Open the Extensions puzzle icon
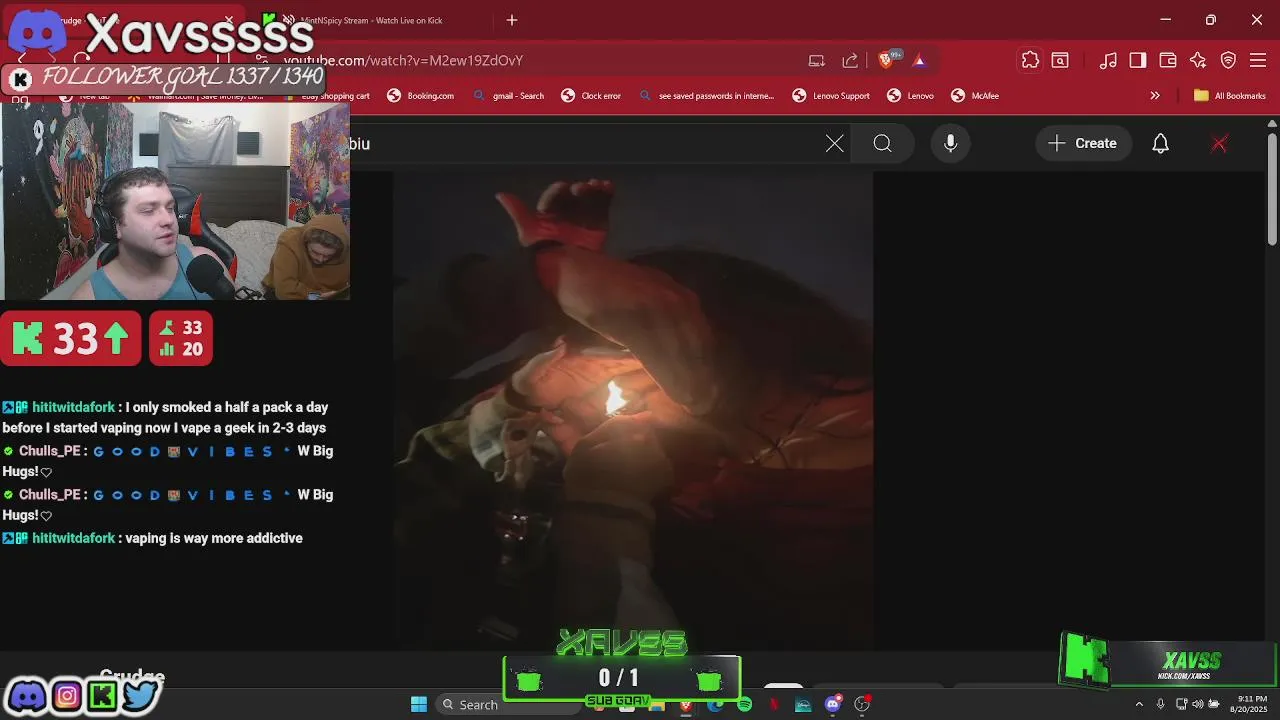Image resolution: width=1280 pixels, height=720 pixels. click(1030, 60)
